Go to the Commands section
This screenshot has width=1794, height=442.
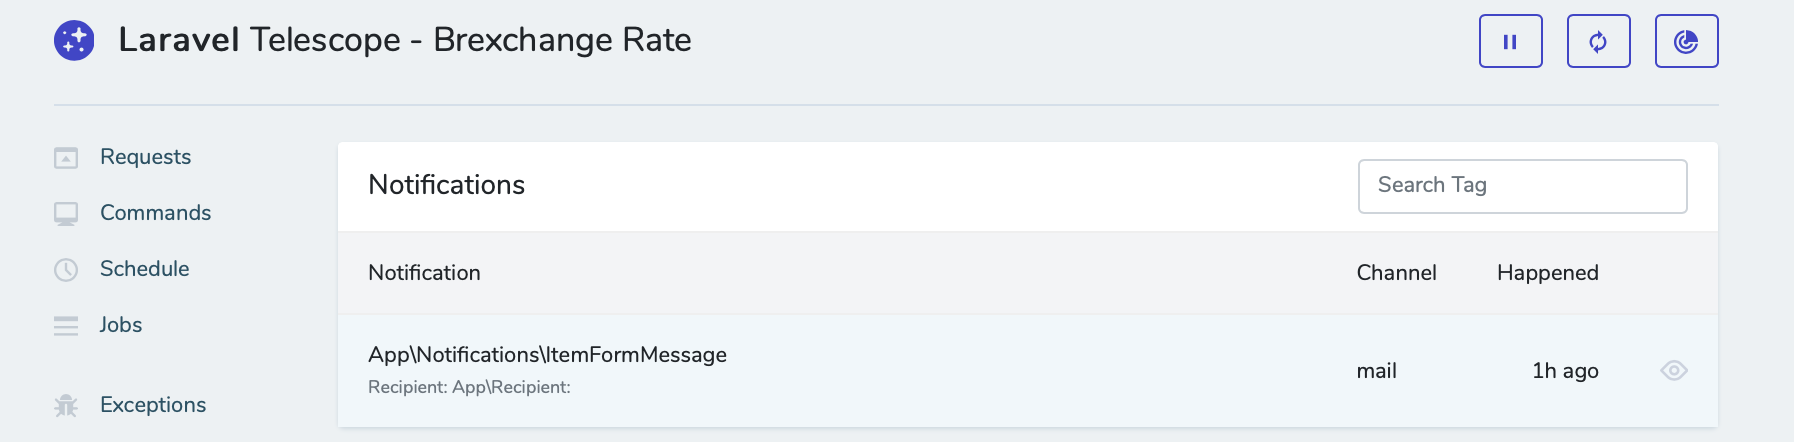click(x=155, y=213)
